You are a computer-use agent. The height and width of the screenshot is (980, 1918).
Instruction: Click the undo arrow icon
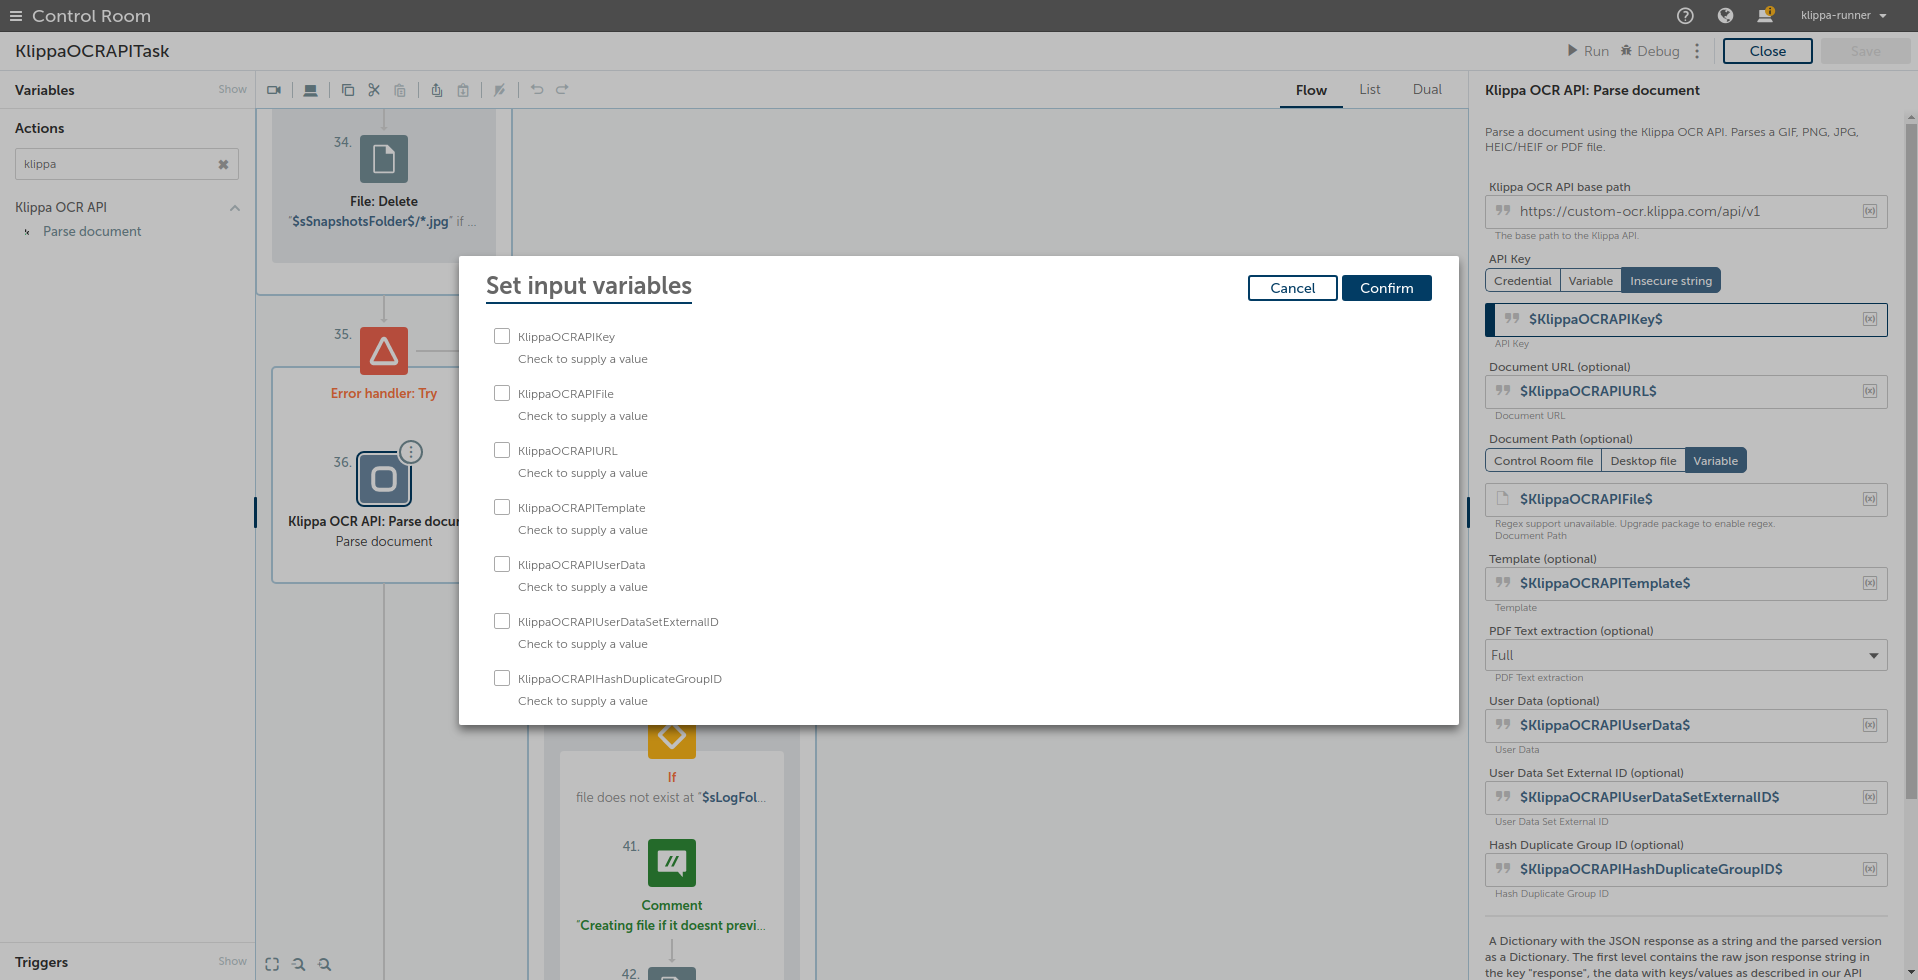click(x=537, y=90)
